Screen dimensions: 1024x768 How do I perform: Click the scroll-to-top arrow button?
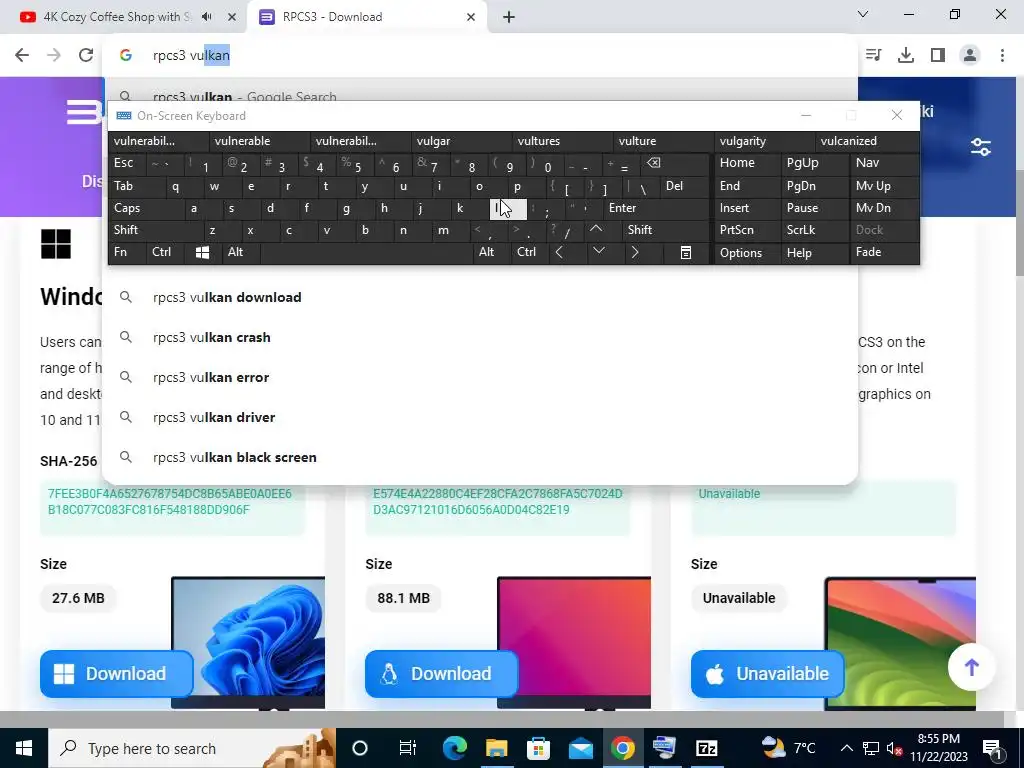click(972, 667)
